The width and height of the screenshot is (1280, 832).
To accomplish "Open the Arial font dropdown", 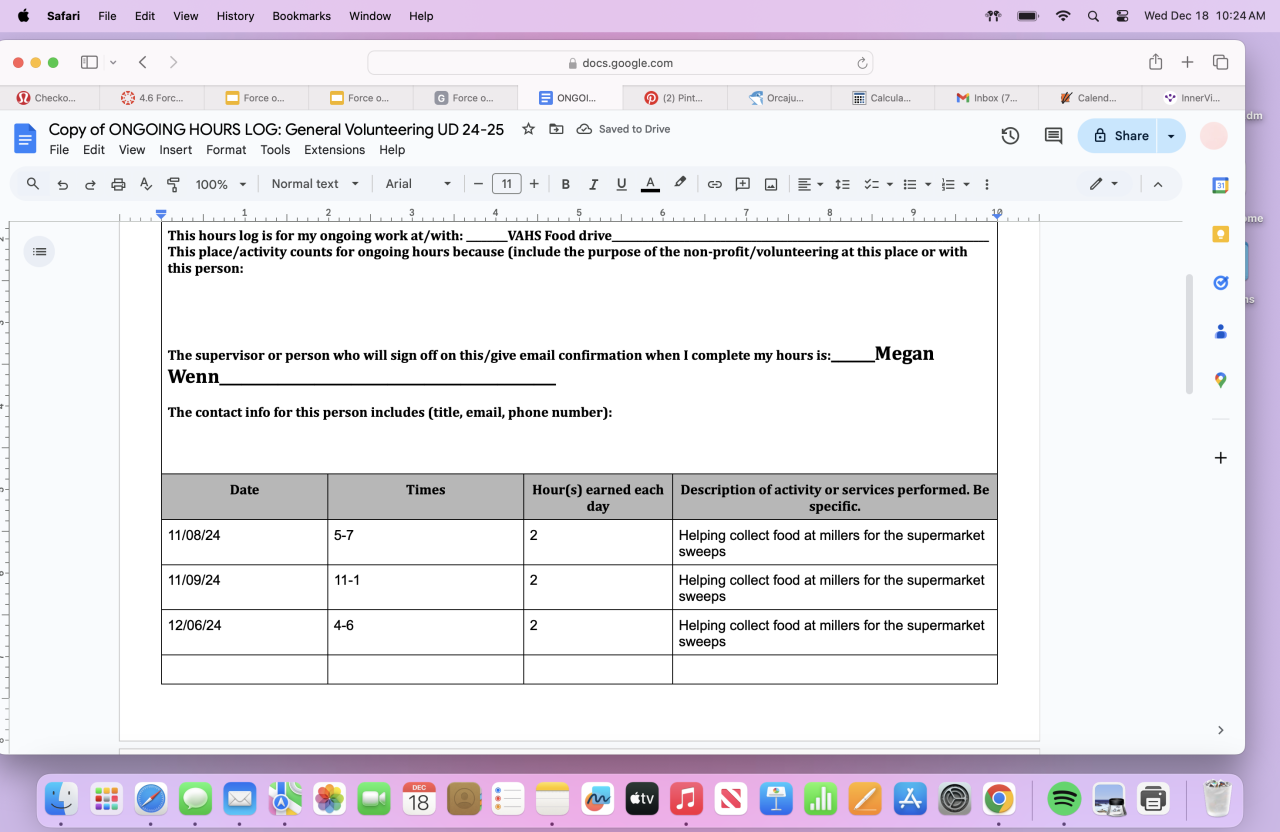I will click(418, 184).
